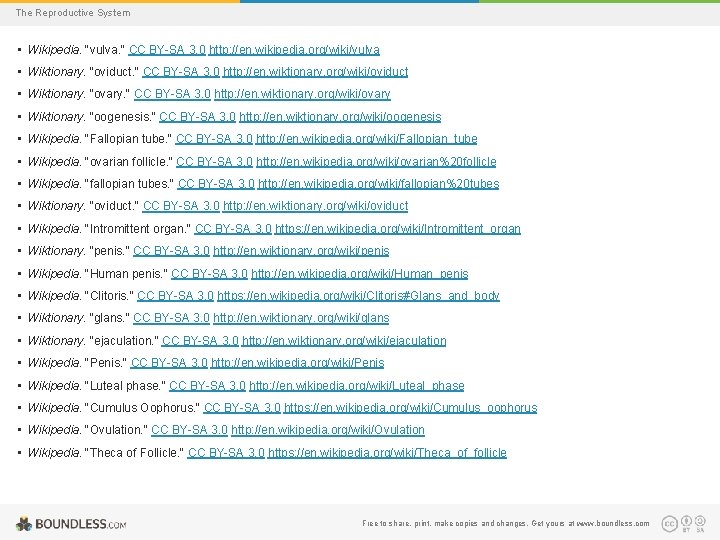The width and height of the screenshot is (720, 540).
Task: Open the Human_penis Wikipedia link
Action: (360, 274)
